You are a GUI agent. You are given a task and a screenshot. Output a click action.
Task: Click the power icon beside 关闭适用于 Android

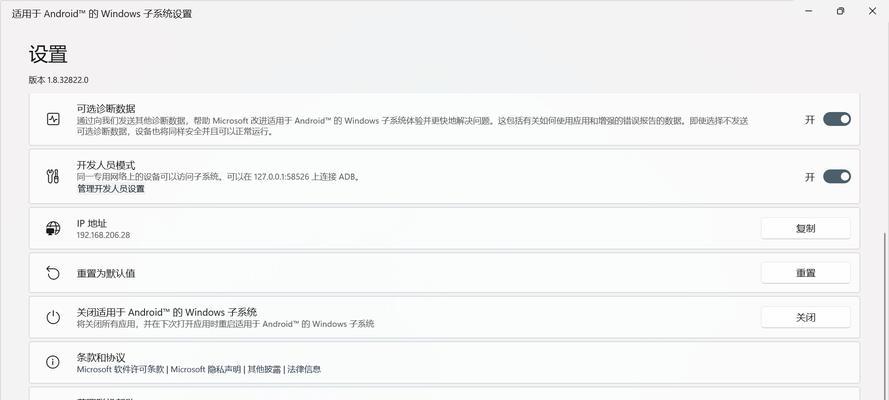(53, 317)
